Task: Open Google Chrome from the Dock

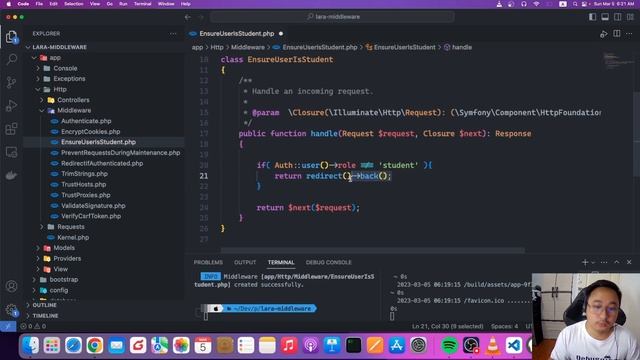Action: (x=94, y=346)
